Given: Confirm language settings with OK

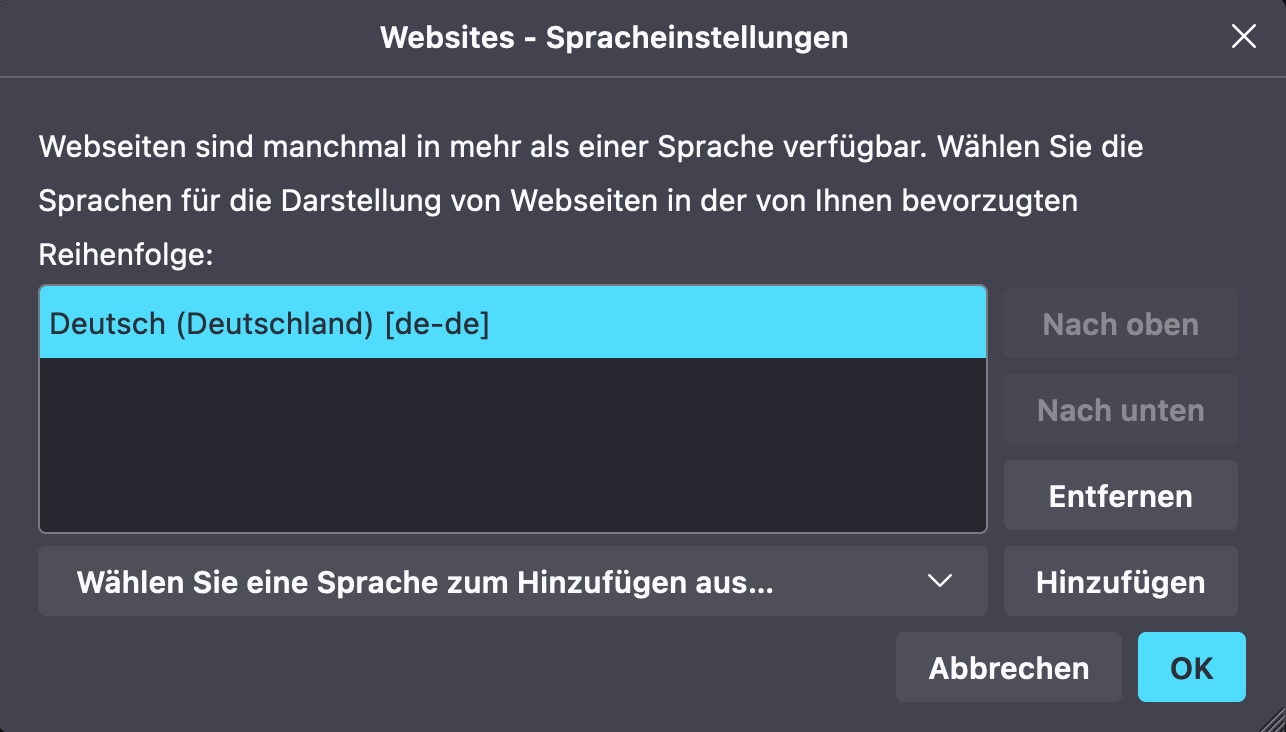Looking at the screenshot, I should click(1191, 667).
